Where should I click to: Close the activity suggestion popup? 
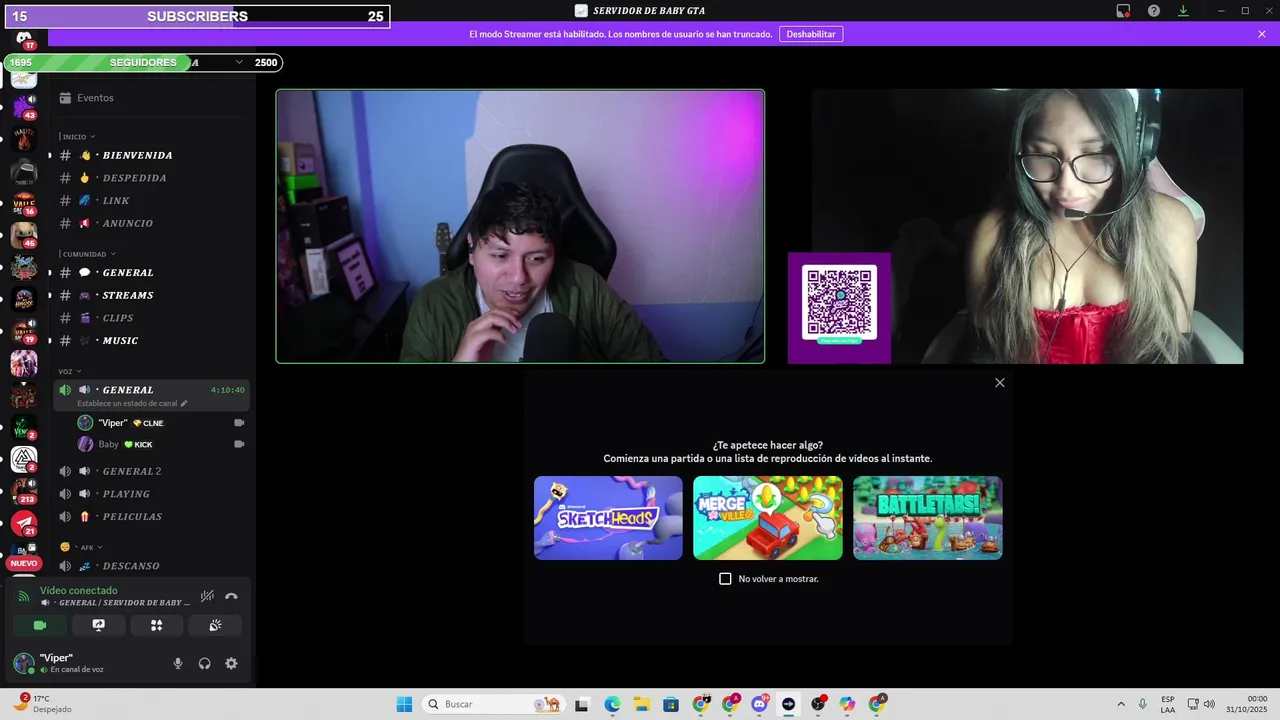click(999, 383)
